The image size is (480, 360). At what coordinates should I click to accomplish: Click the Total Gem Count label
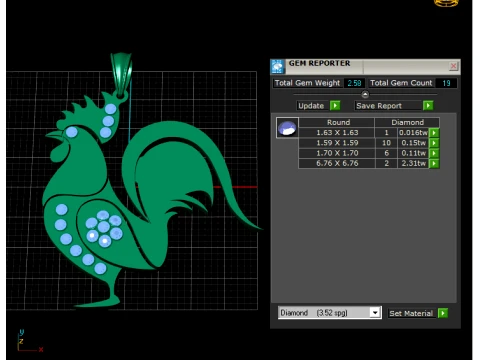[x=401, y=83]
